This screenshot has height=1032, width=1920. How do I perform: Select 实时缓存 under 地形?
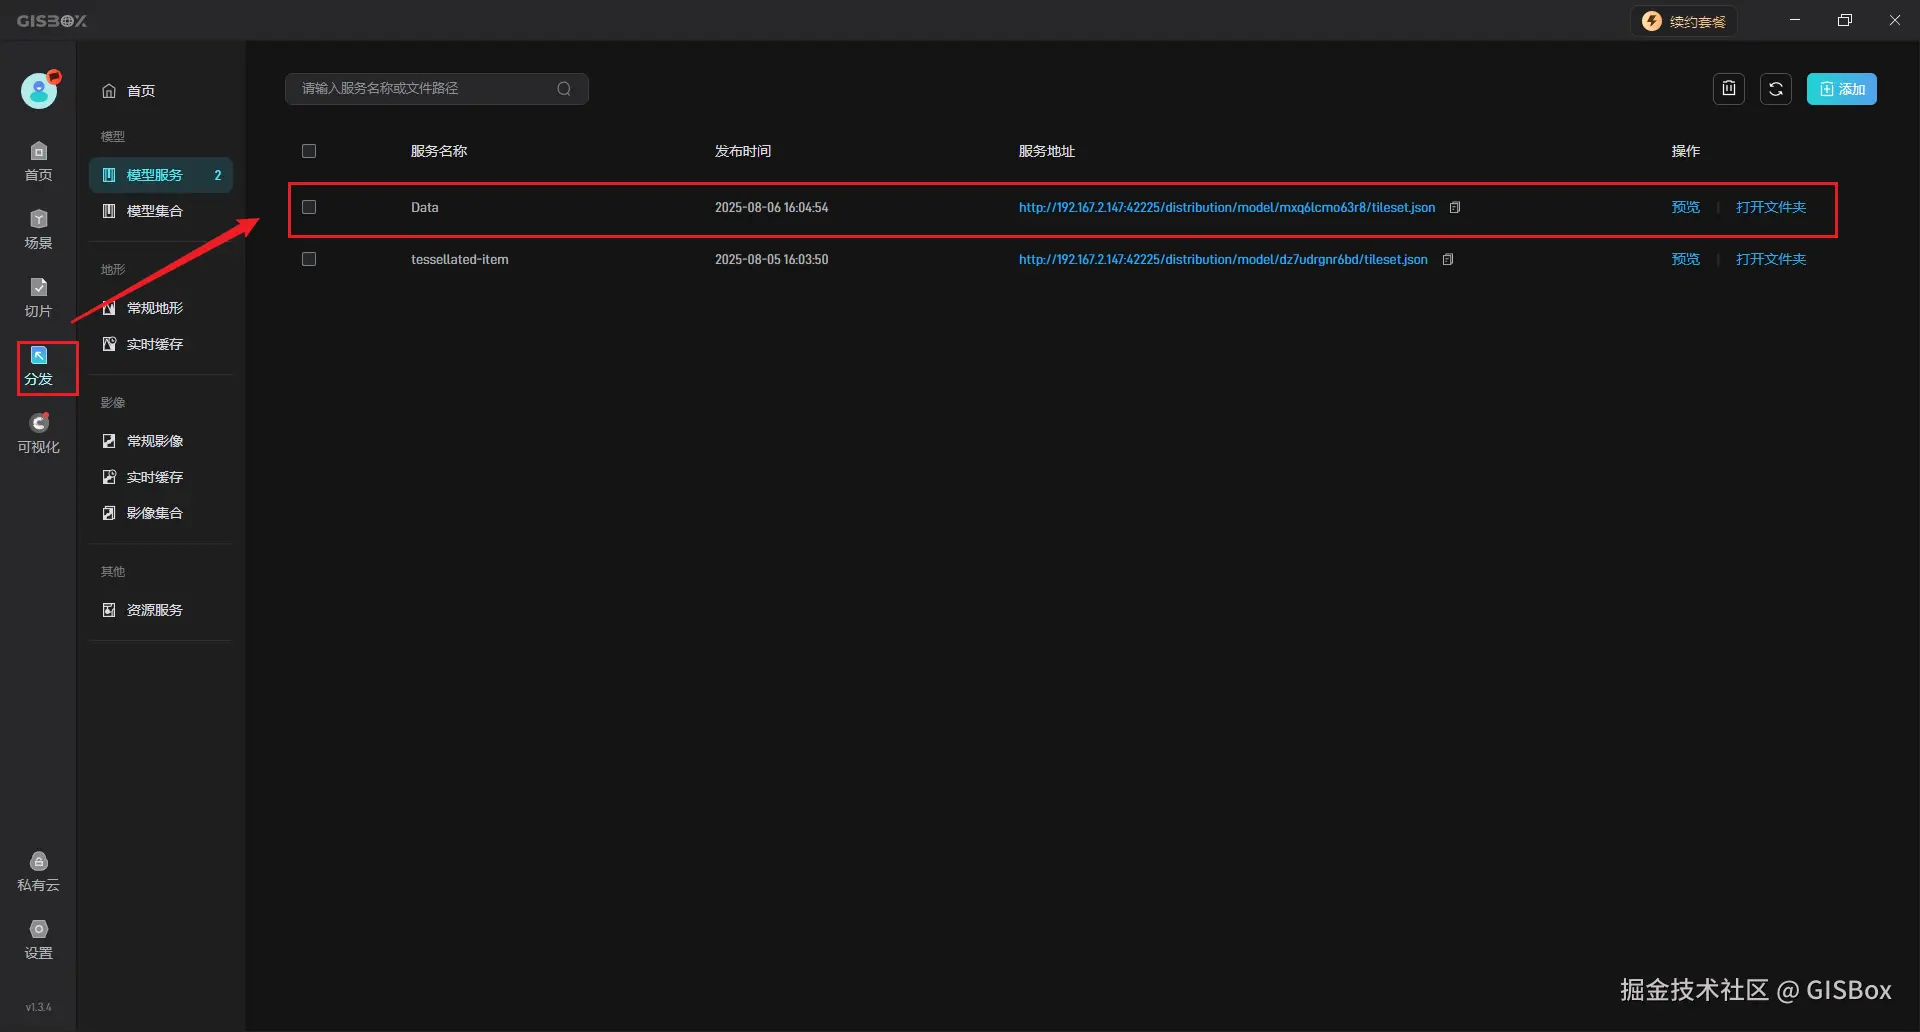(x=160, y=344)
